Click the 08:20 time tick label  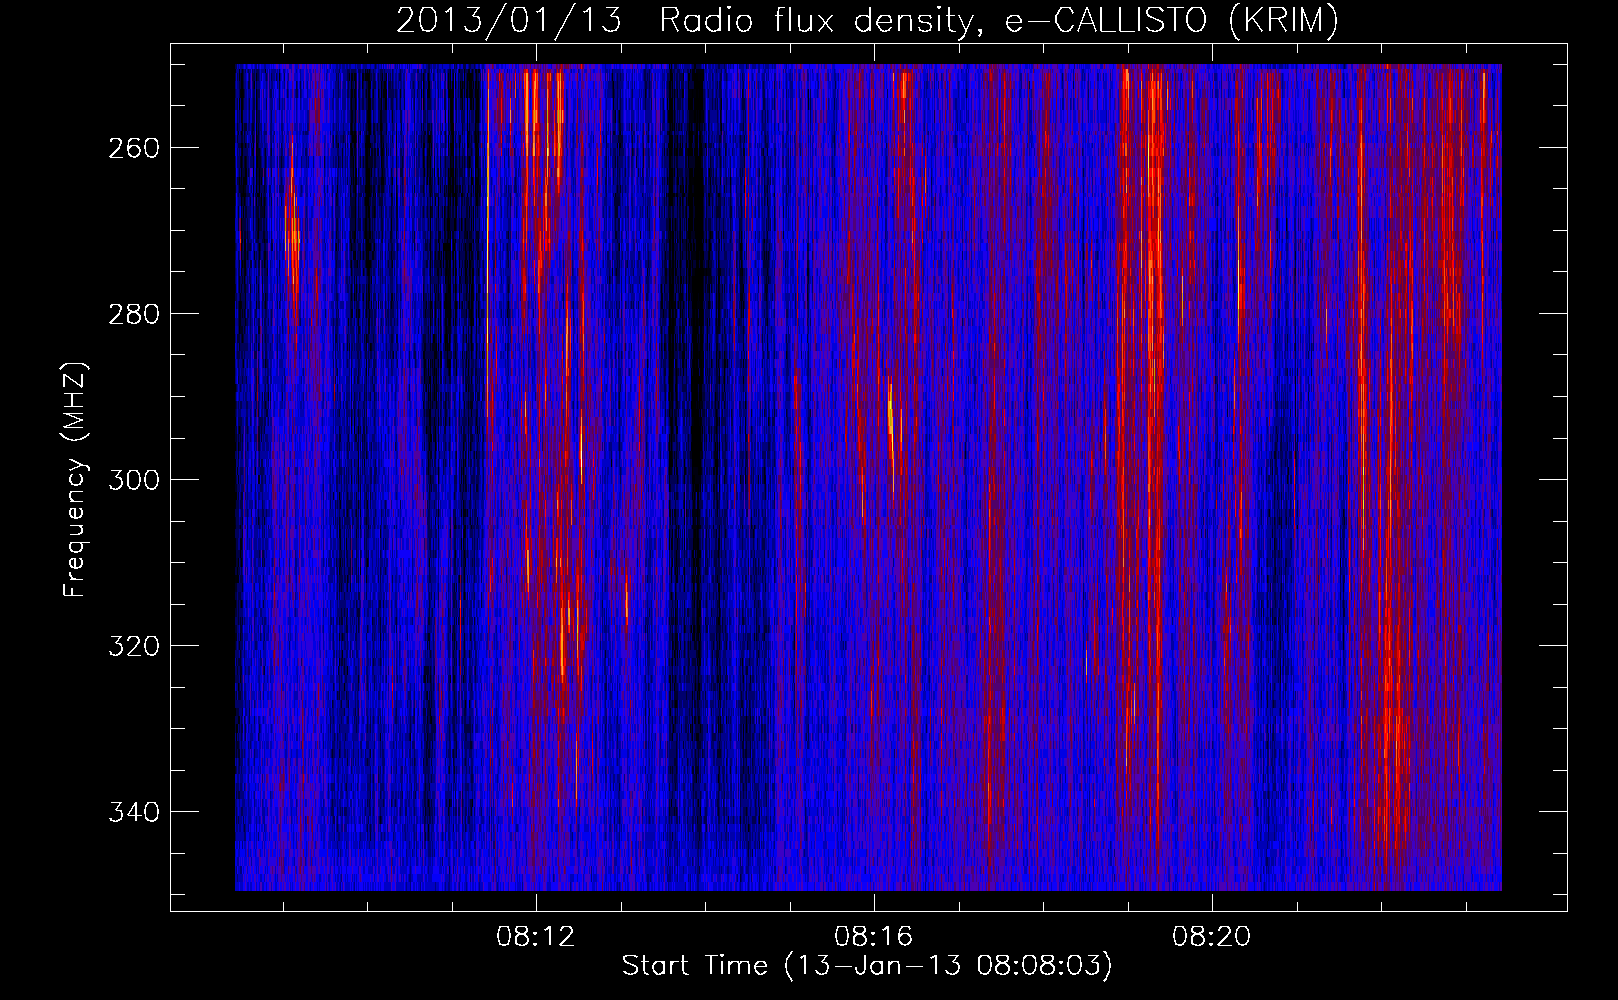pyautogui.click(x=1212, y=937)
